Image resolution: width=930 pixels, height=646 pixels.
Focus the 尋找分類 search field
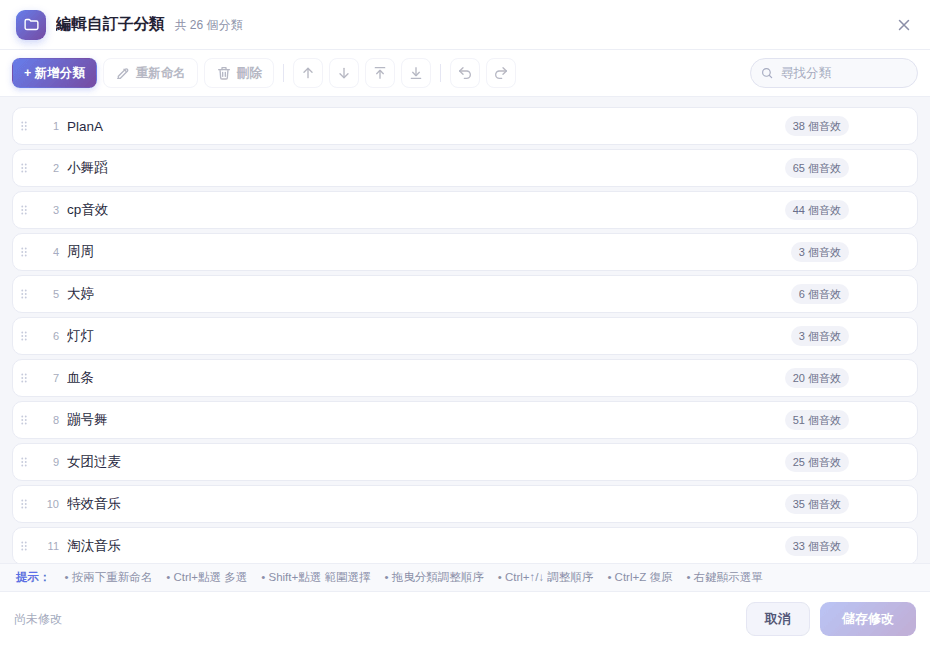tap(834, 73)
